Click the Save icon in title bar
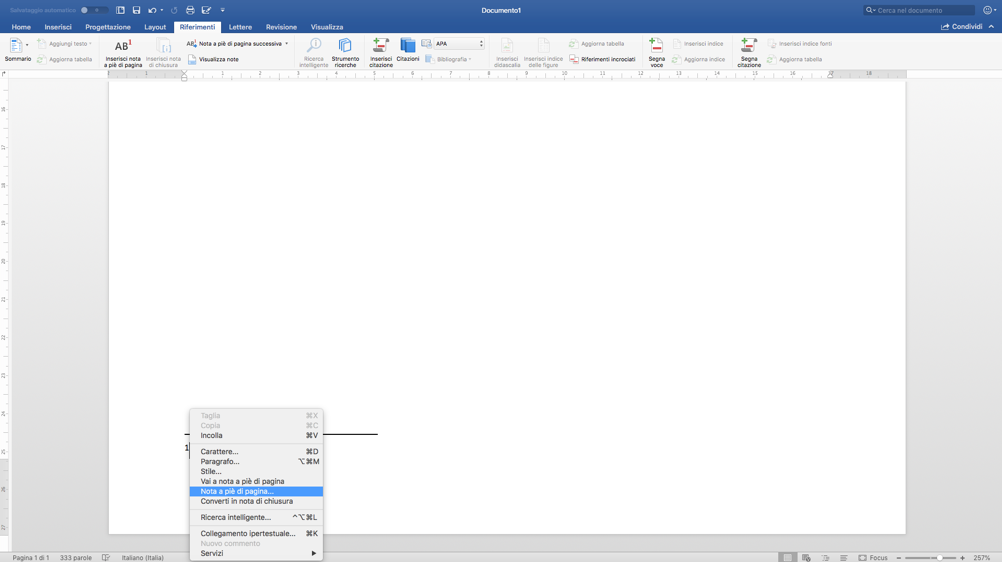 pyautogui.click(x=136, y=10)
